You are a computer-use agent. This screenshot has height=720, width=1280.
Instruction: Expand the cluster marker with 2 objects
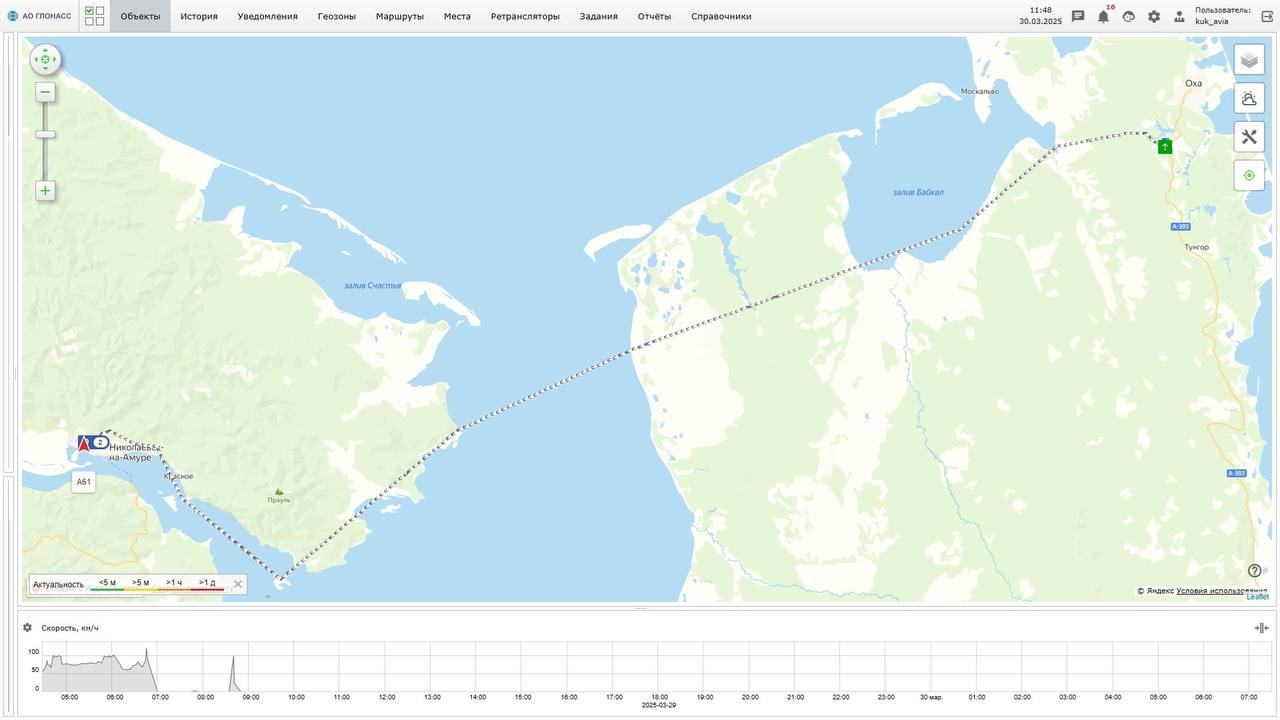click(99, 442)
